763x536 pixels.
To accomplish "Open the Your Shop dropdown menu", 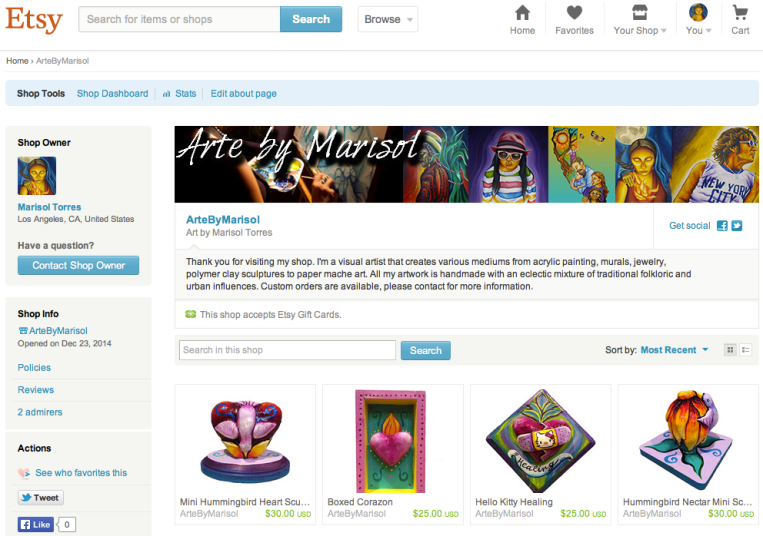I will pos(639,20).
